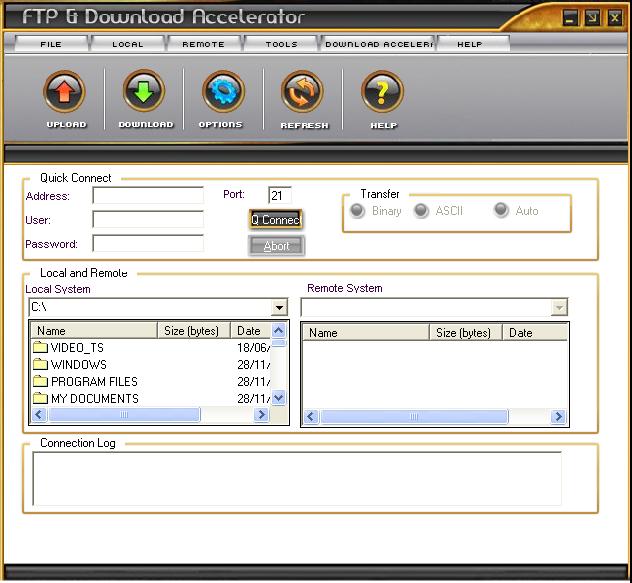Click inside the Connection Log box

pyautogui.click(x=297, y=479)
